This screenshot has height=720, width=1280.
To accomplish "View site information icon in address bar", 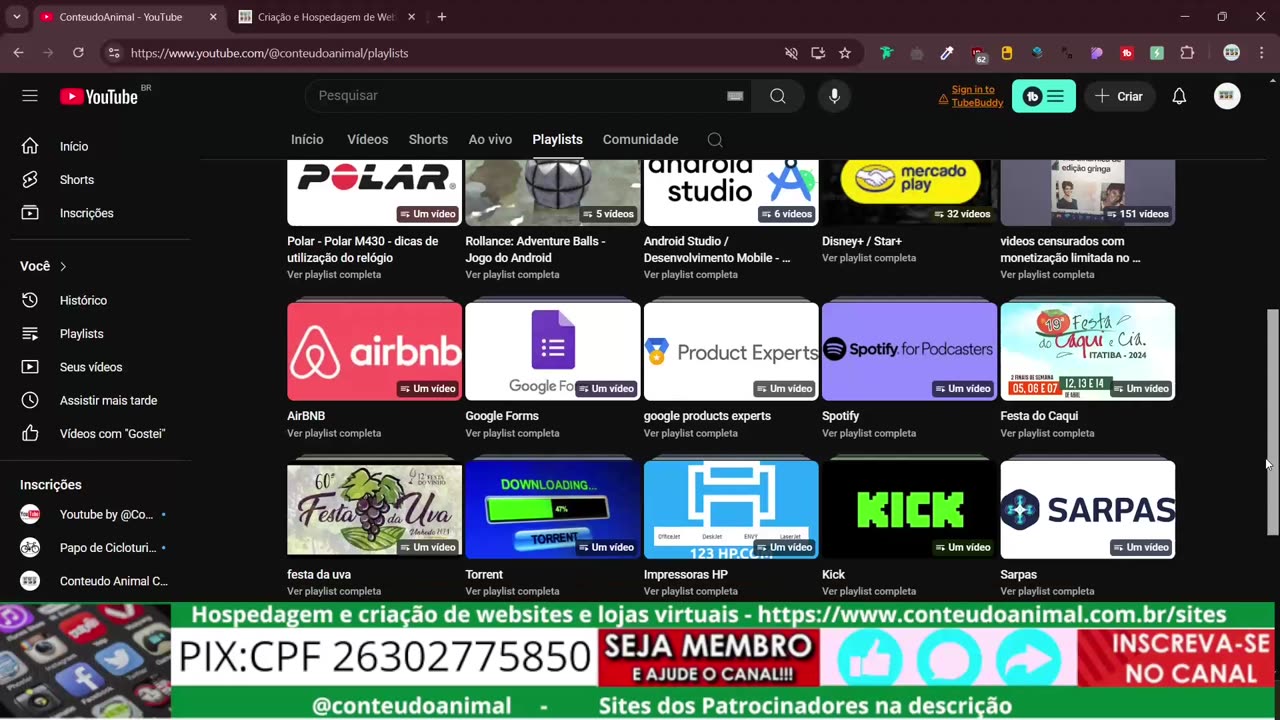I will pyautogui.click(x=114, y=53).
